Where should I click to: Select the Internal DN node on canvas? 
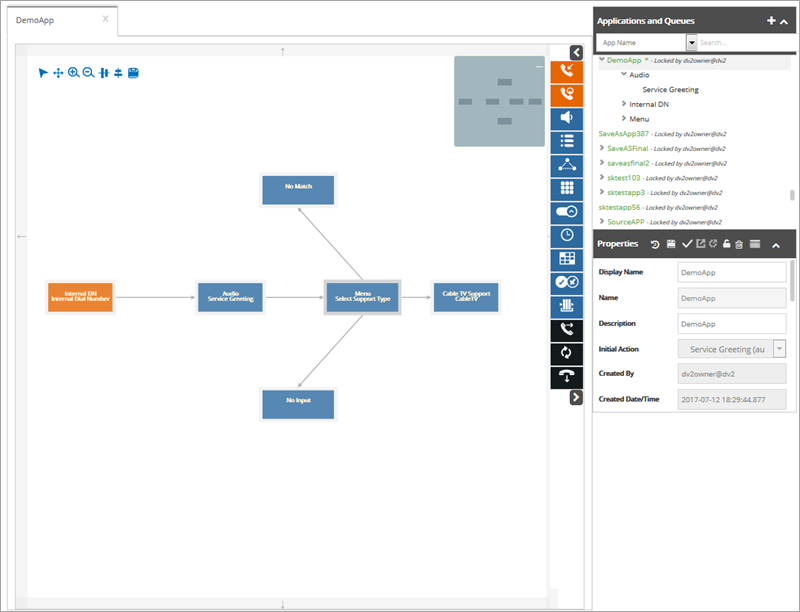pos(80,297)
